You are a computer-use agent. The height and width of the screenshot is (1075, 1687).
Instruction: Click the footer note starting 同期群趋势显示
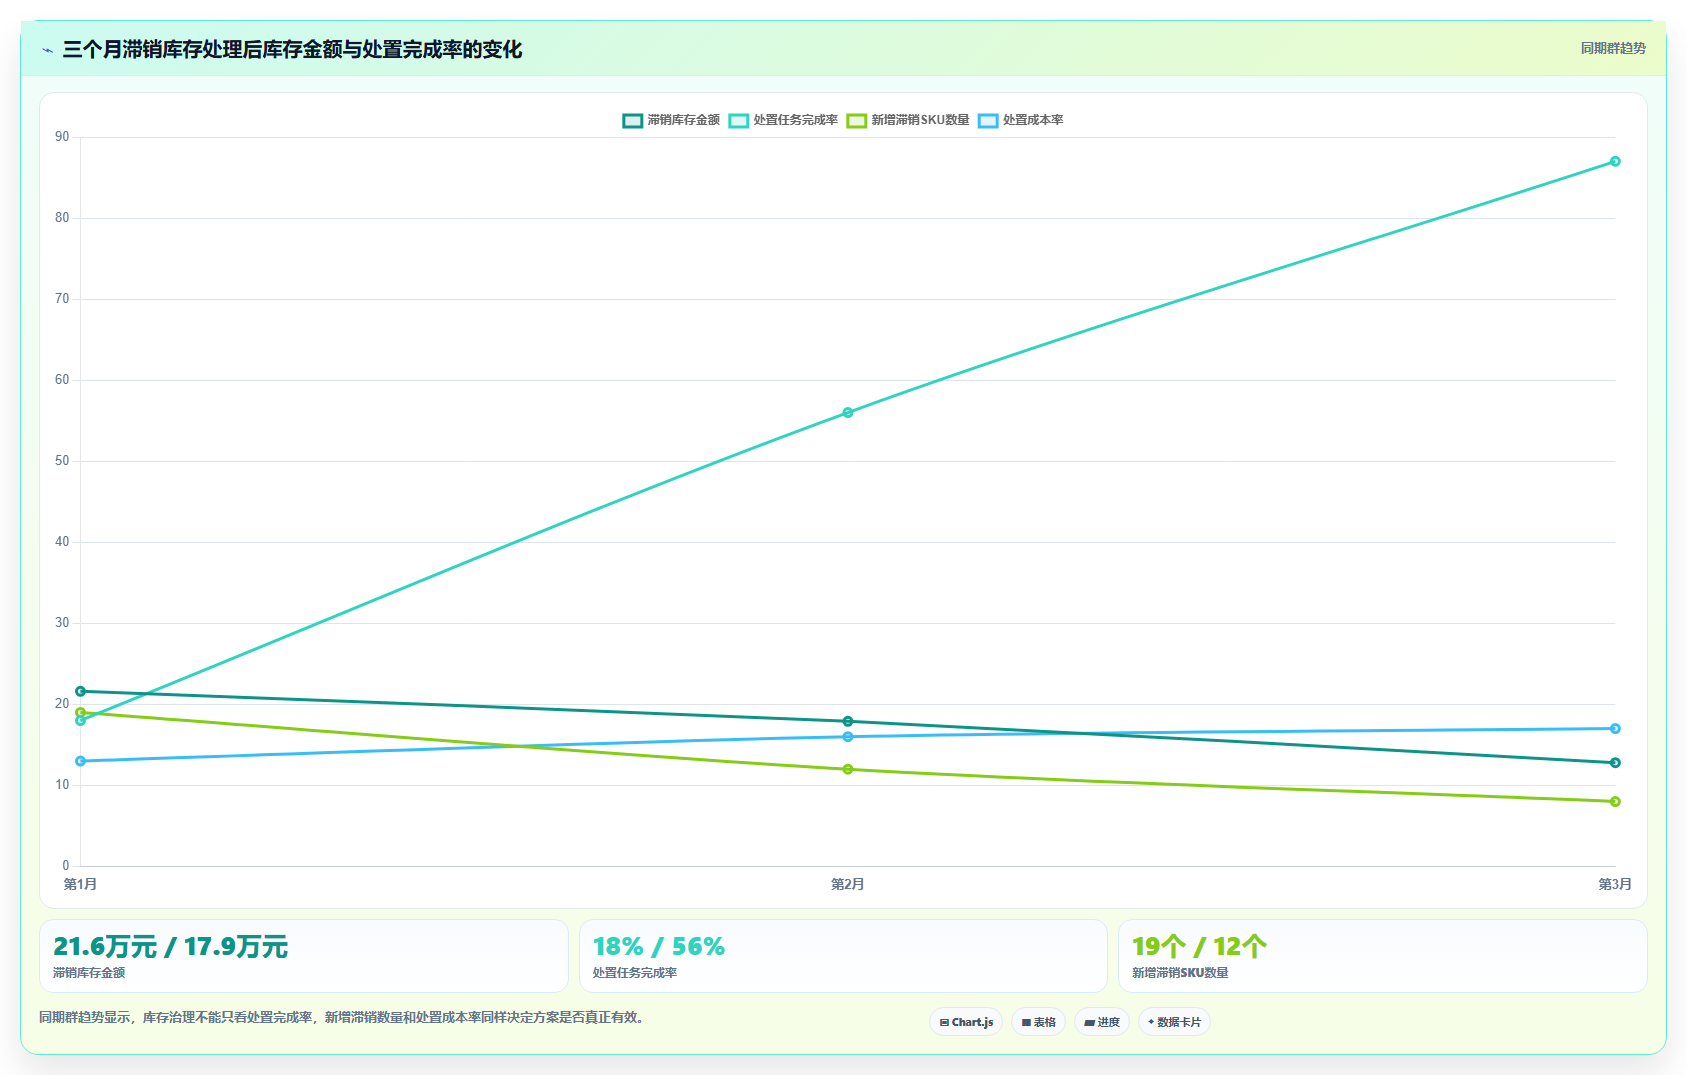pos(344,1017)
